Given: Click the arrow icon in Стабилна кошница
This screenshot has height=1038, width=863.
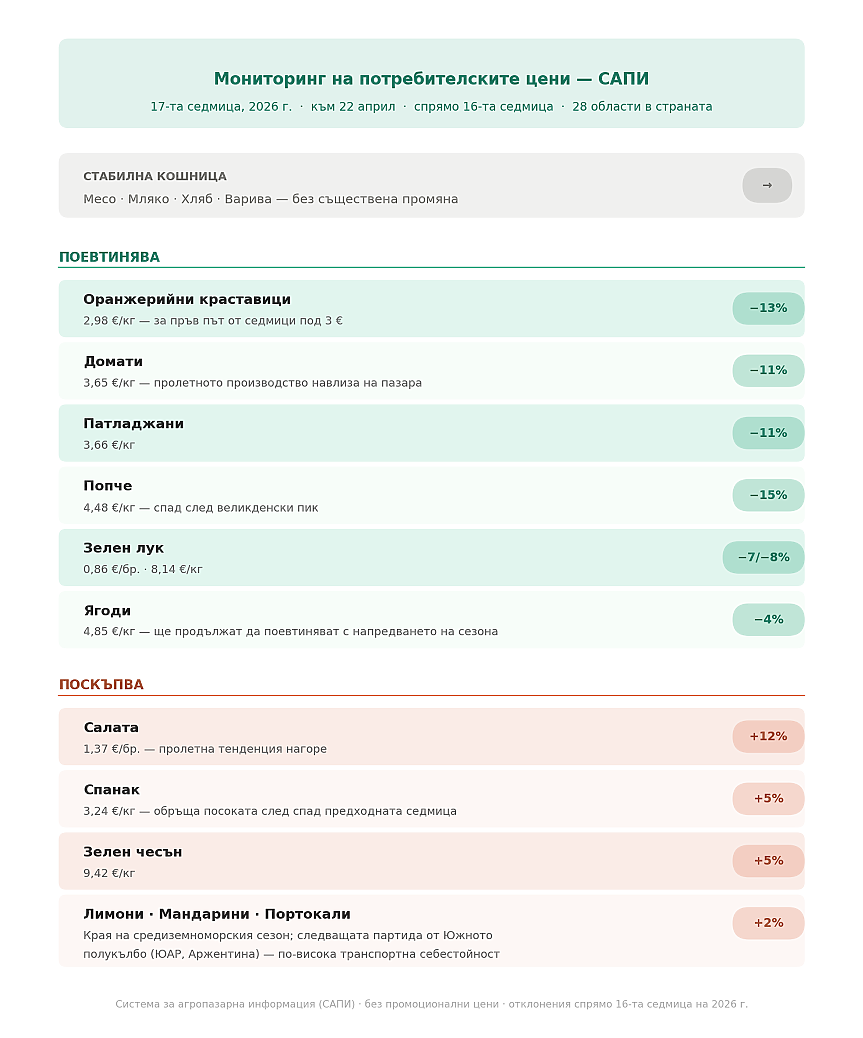Looking at the screenshot, I should [x=767, y=185].
